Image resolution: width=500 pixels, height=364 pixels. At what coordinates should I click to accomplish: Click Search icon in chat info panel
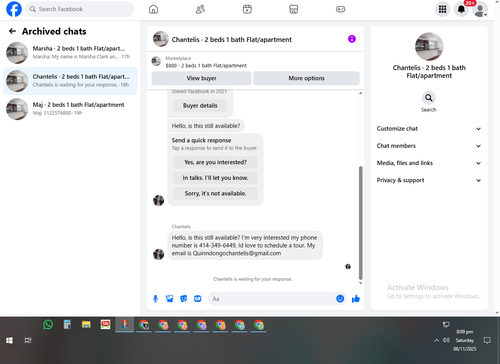(x=429, y=98)
